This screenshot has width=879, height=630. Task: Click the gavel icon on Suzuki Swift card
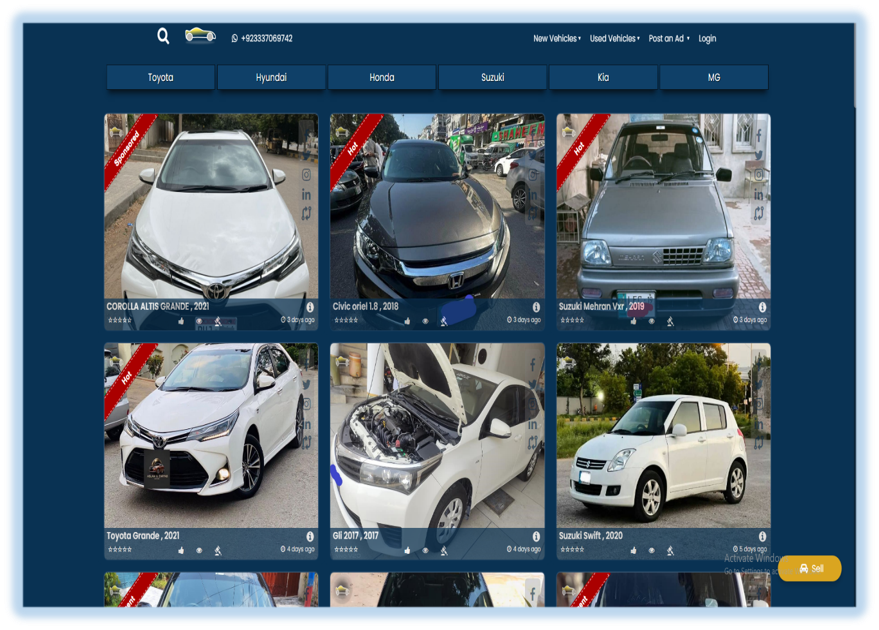[x=670, y=550]
